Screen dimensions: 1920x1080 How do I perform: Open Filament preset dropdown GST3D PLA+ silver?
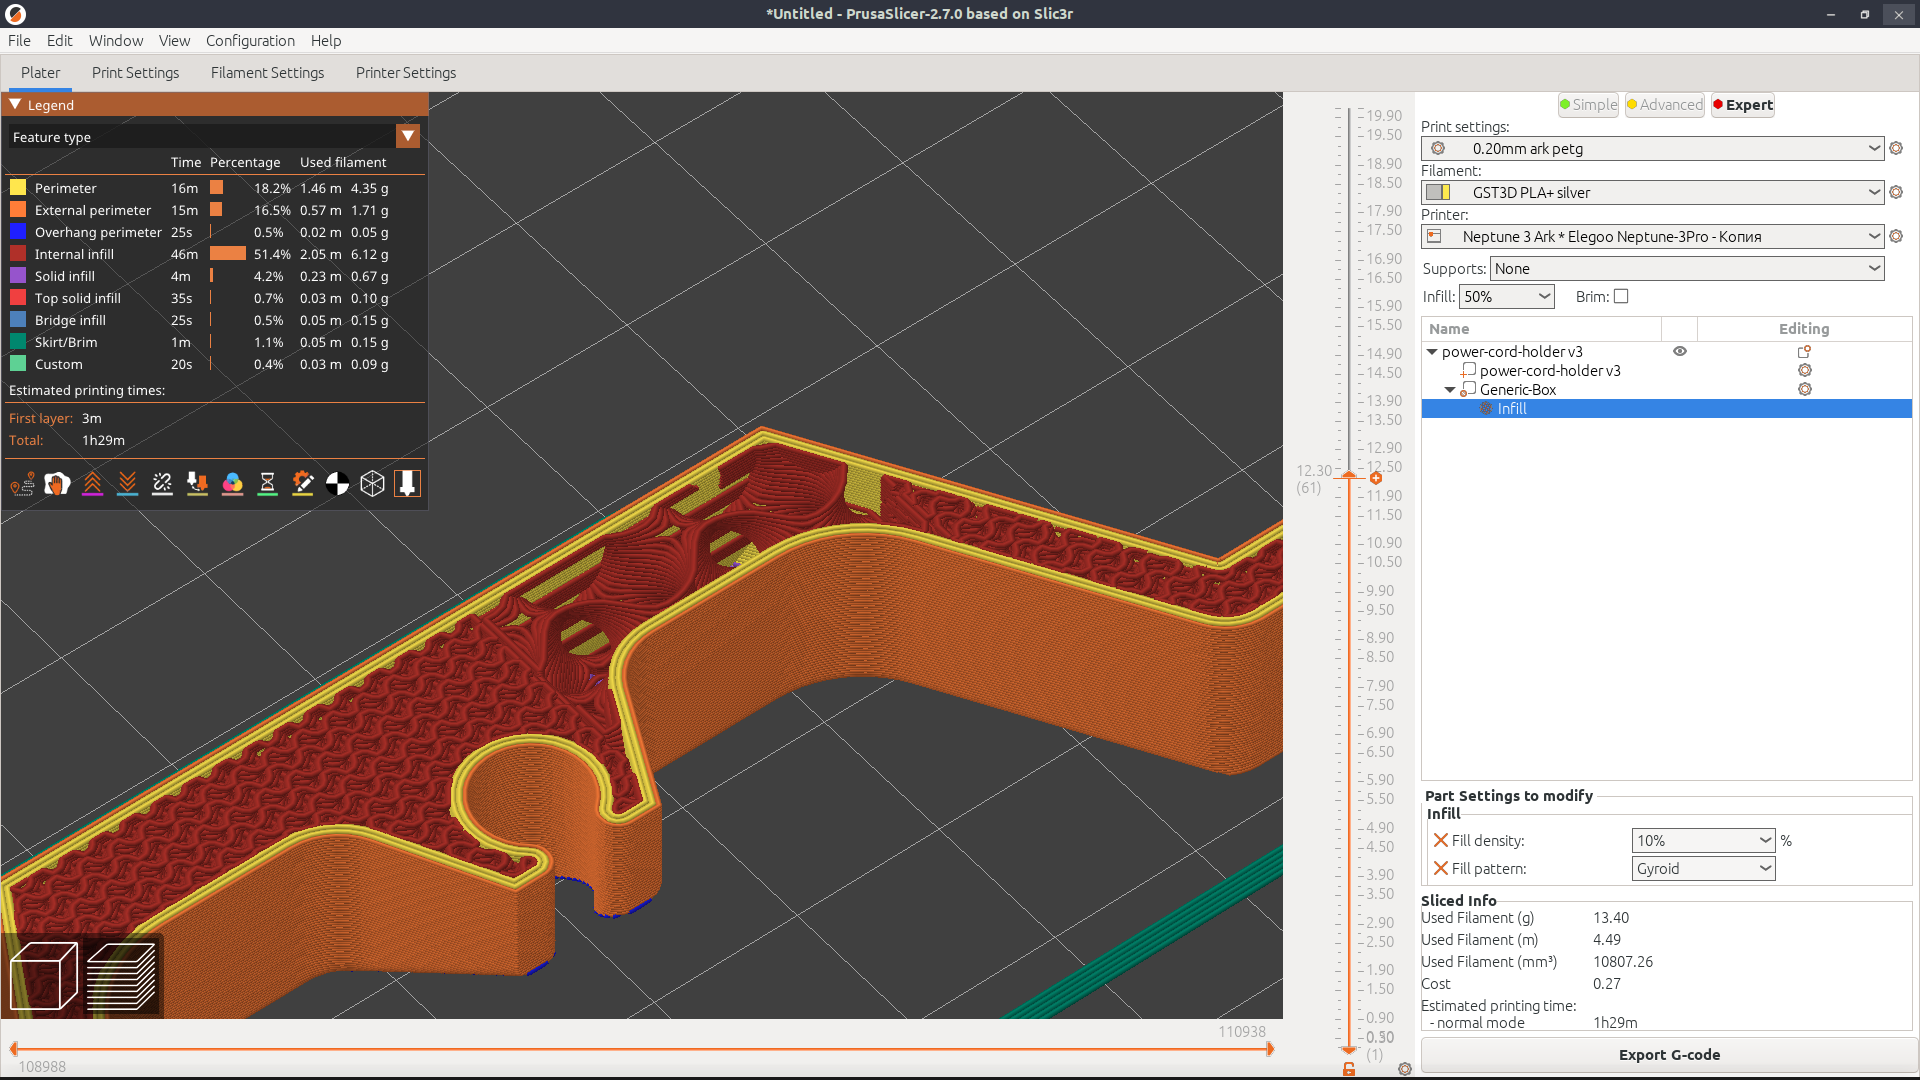[1652, 192]
